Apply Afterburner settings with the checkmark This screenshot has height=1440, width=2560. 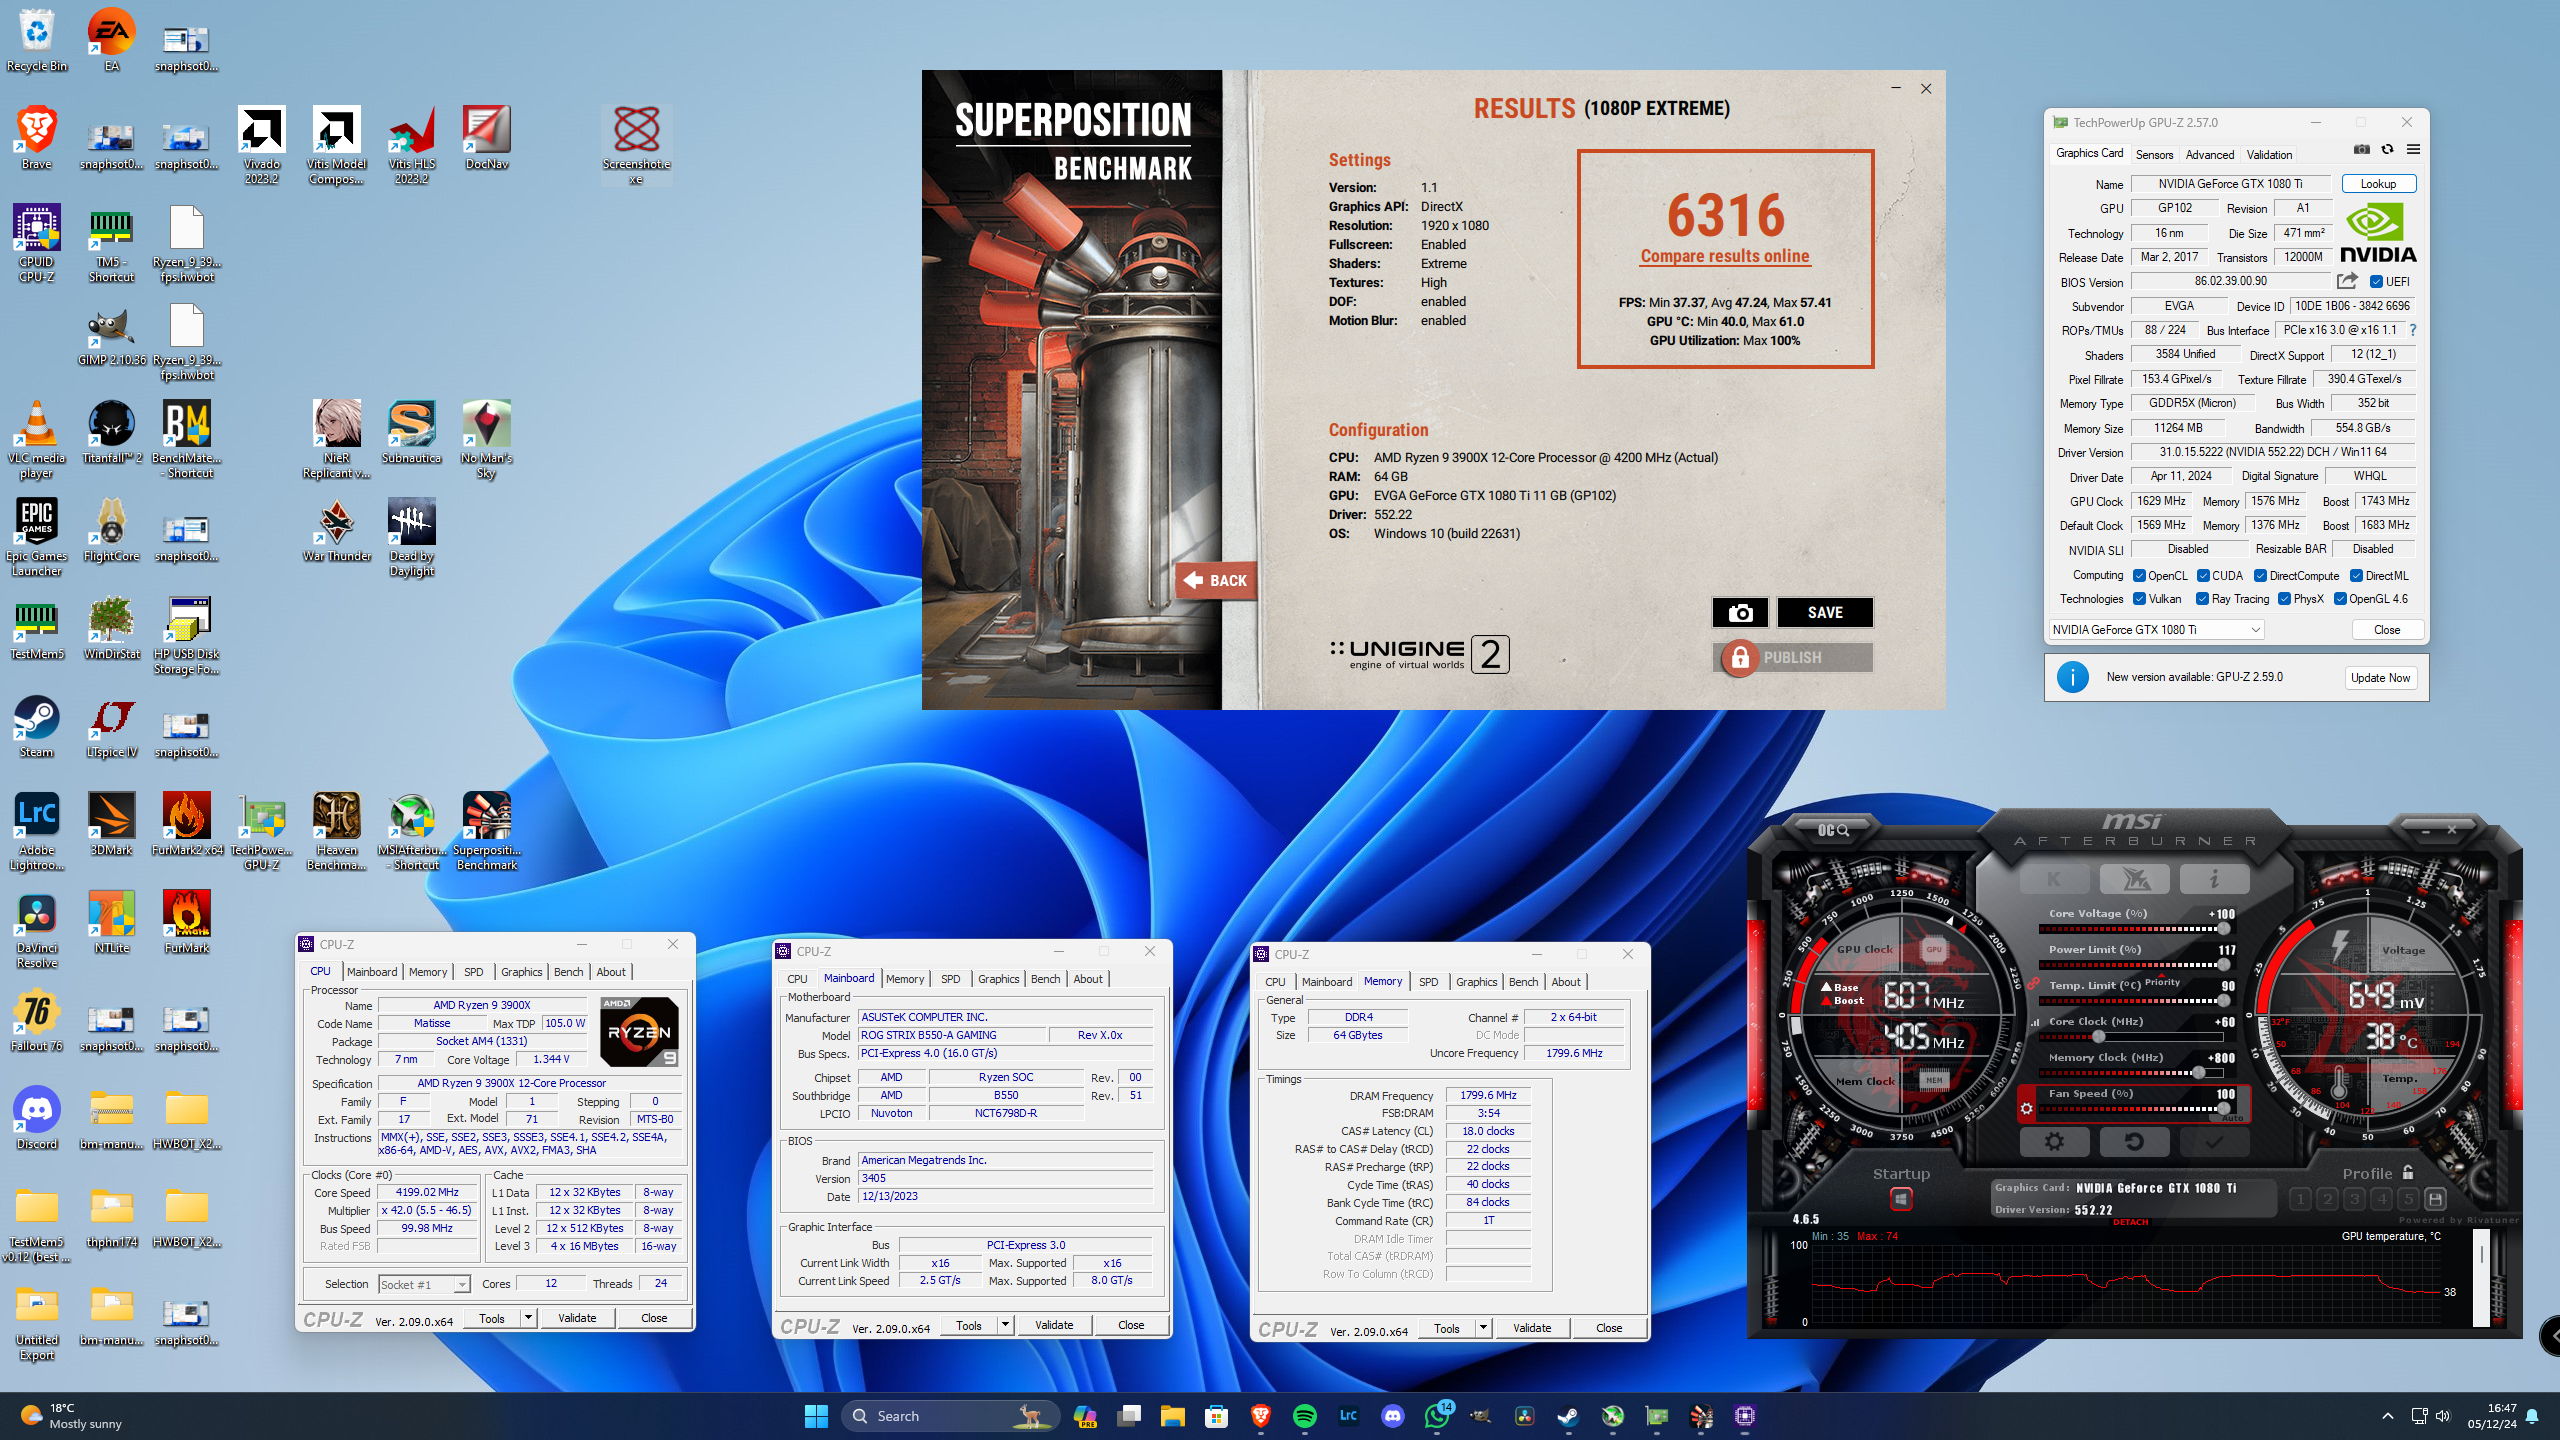point(2214,1141)
